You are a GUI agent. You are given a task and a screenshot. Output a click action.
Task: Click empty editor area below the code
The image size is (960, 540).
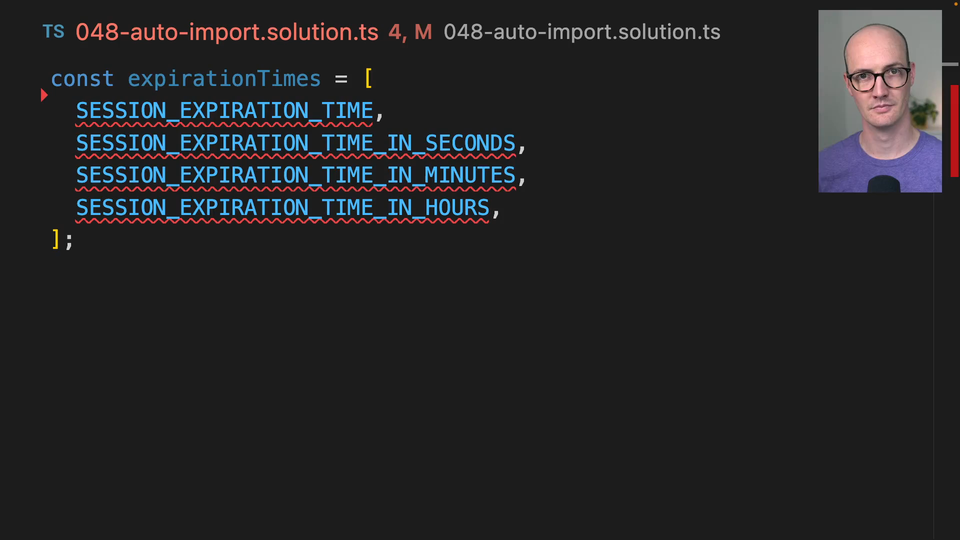[x=450, y=400]
